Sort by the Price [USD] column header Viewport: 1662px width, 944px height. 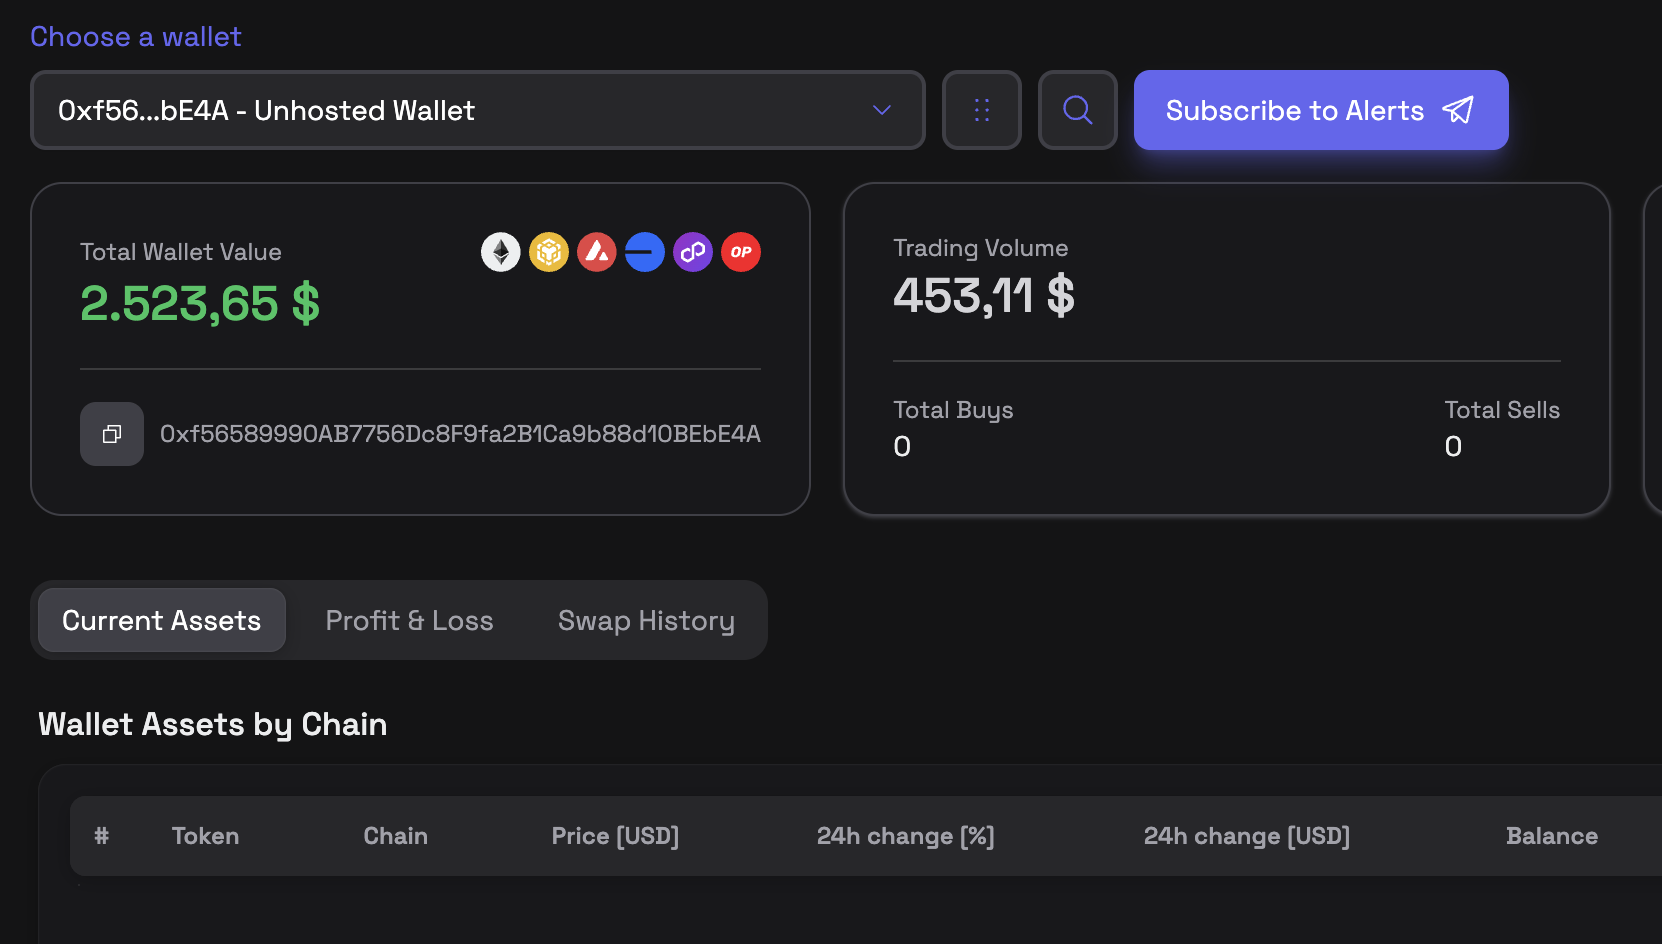(615, 836)
